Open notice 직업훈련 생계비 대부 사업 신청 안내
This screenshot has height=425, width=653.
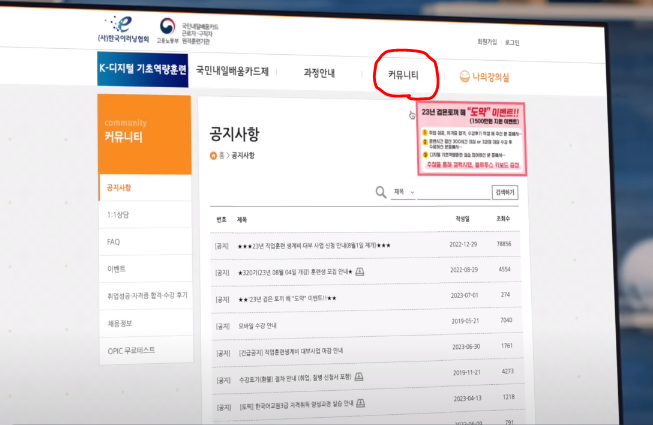(x=314, y=246)
